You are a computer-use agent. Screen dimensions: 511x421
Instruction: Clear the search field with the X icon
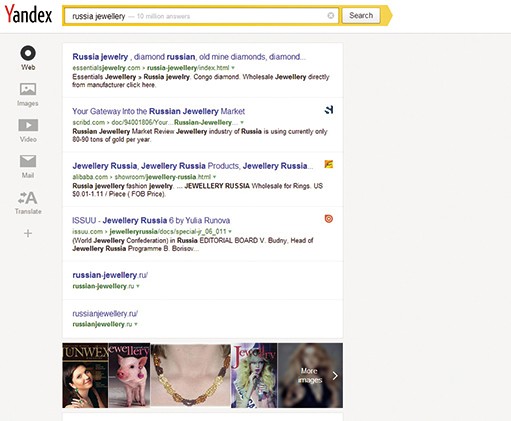point(331,15)
